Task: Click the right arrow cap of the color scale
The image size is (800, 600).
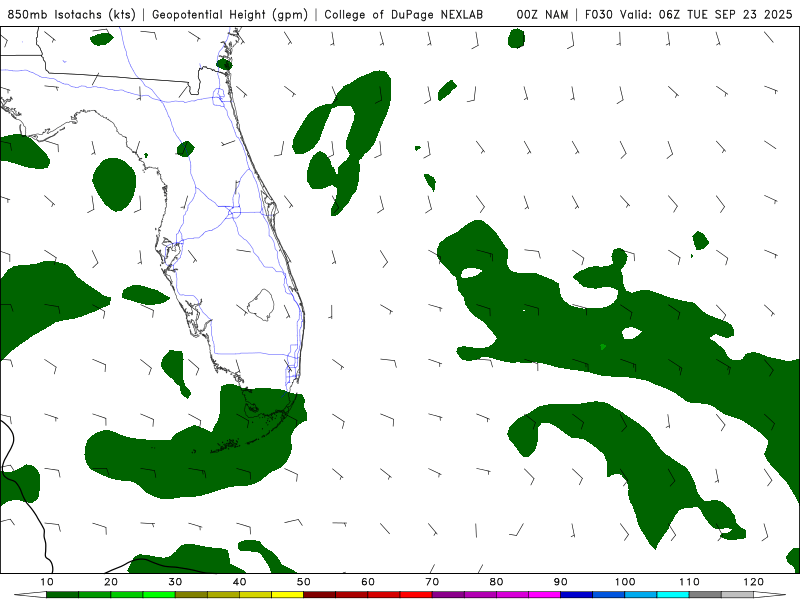Action: 770,595
